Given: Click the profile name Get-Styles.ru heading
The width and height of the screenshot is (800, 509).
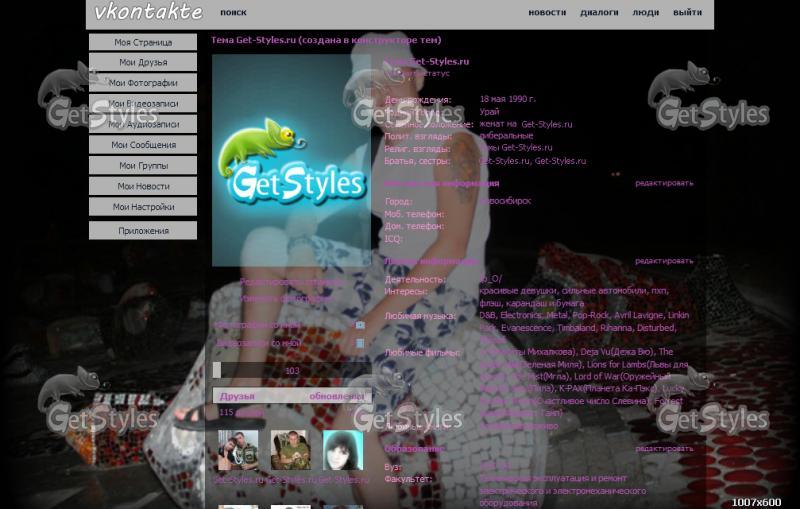Looking at the screenshot, I should click(x=427, y=62).
